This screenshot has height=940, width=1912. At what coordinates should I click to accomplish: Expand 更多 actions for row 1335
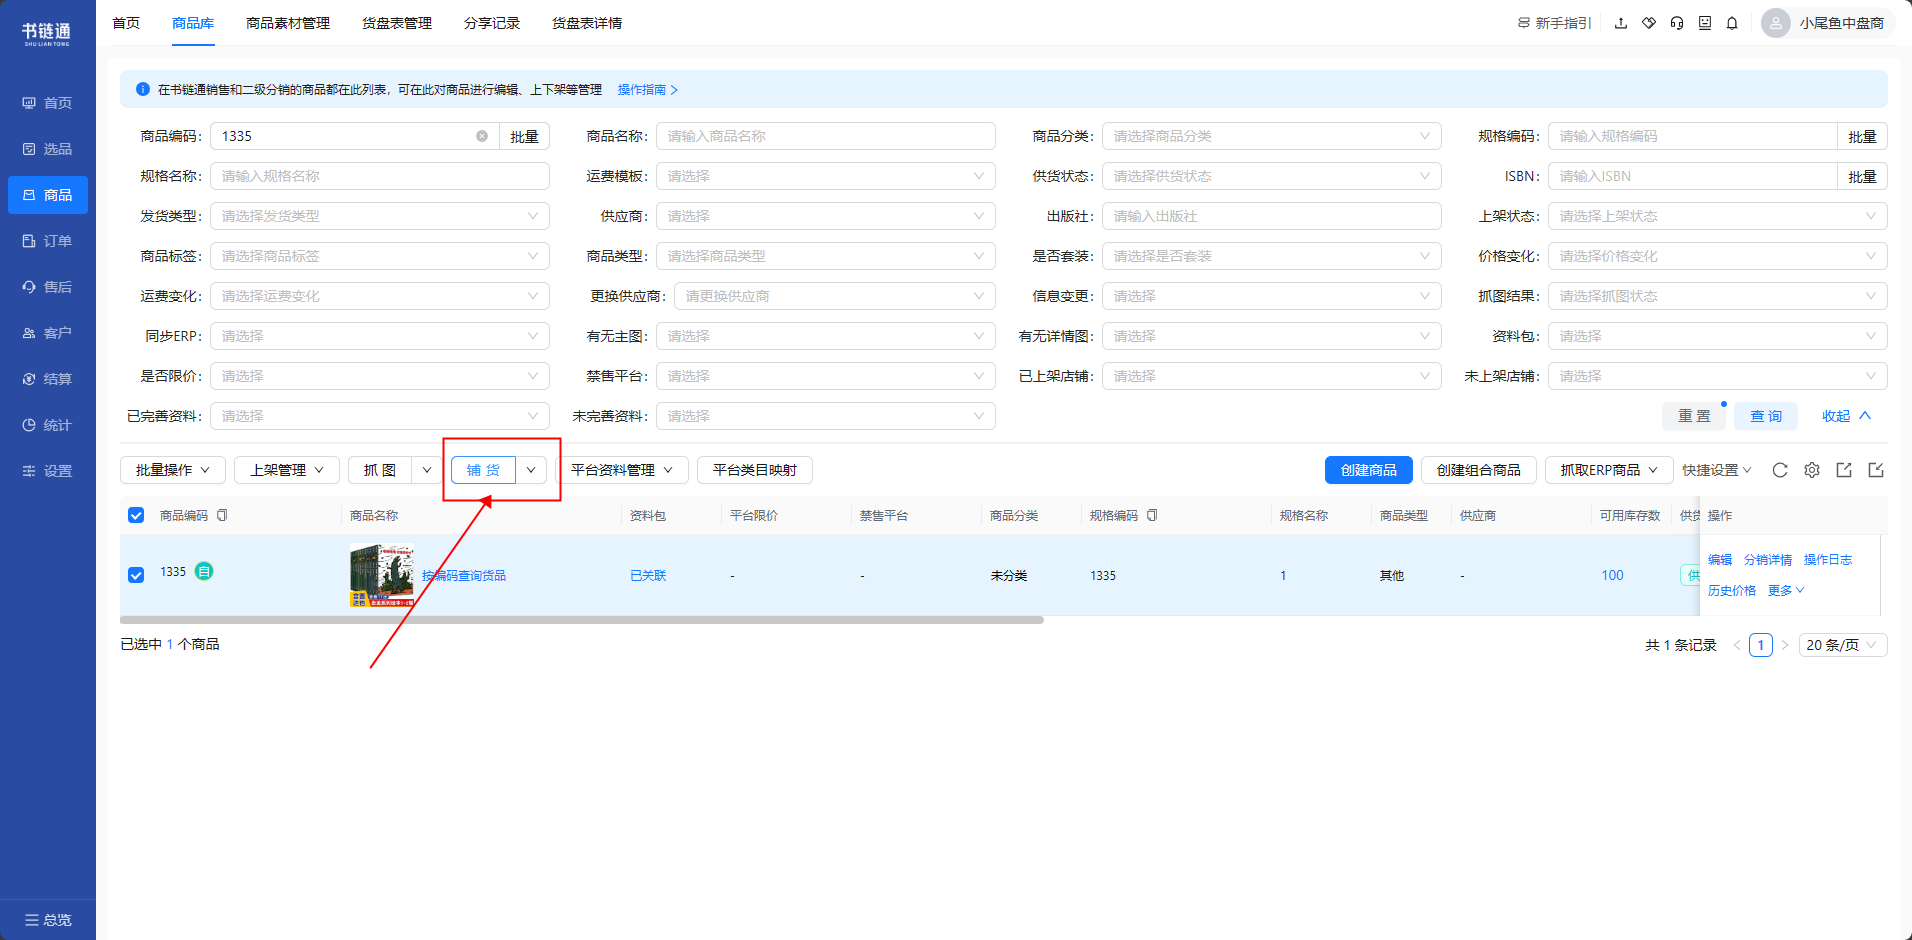pyautogui.click(x=1786, y=591)
